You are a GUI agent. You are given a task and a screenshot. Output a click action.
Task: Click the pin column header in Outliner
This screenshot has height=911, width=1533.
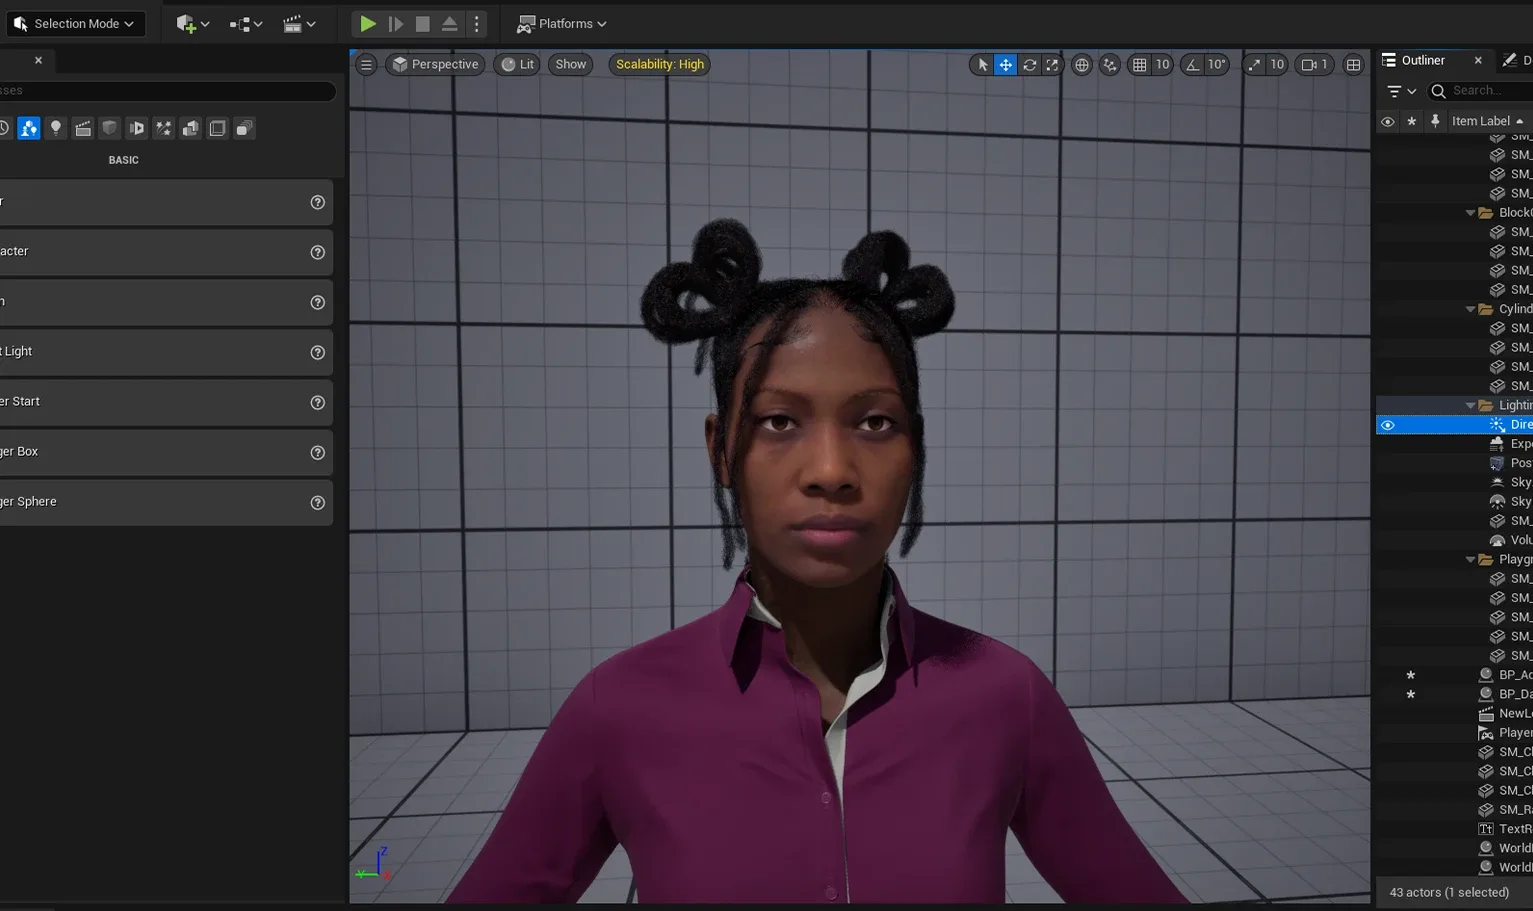pyautogui.click(x=1435, y=121)
